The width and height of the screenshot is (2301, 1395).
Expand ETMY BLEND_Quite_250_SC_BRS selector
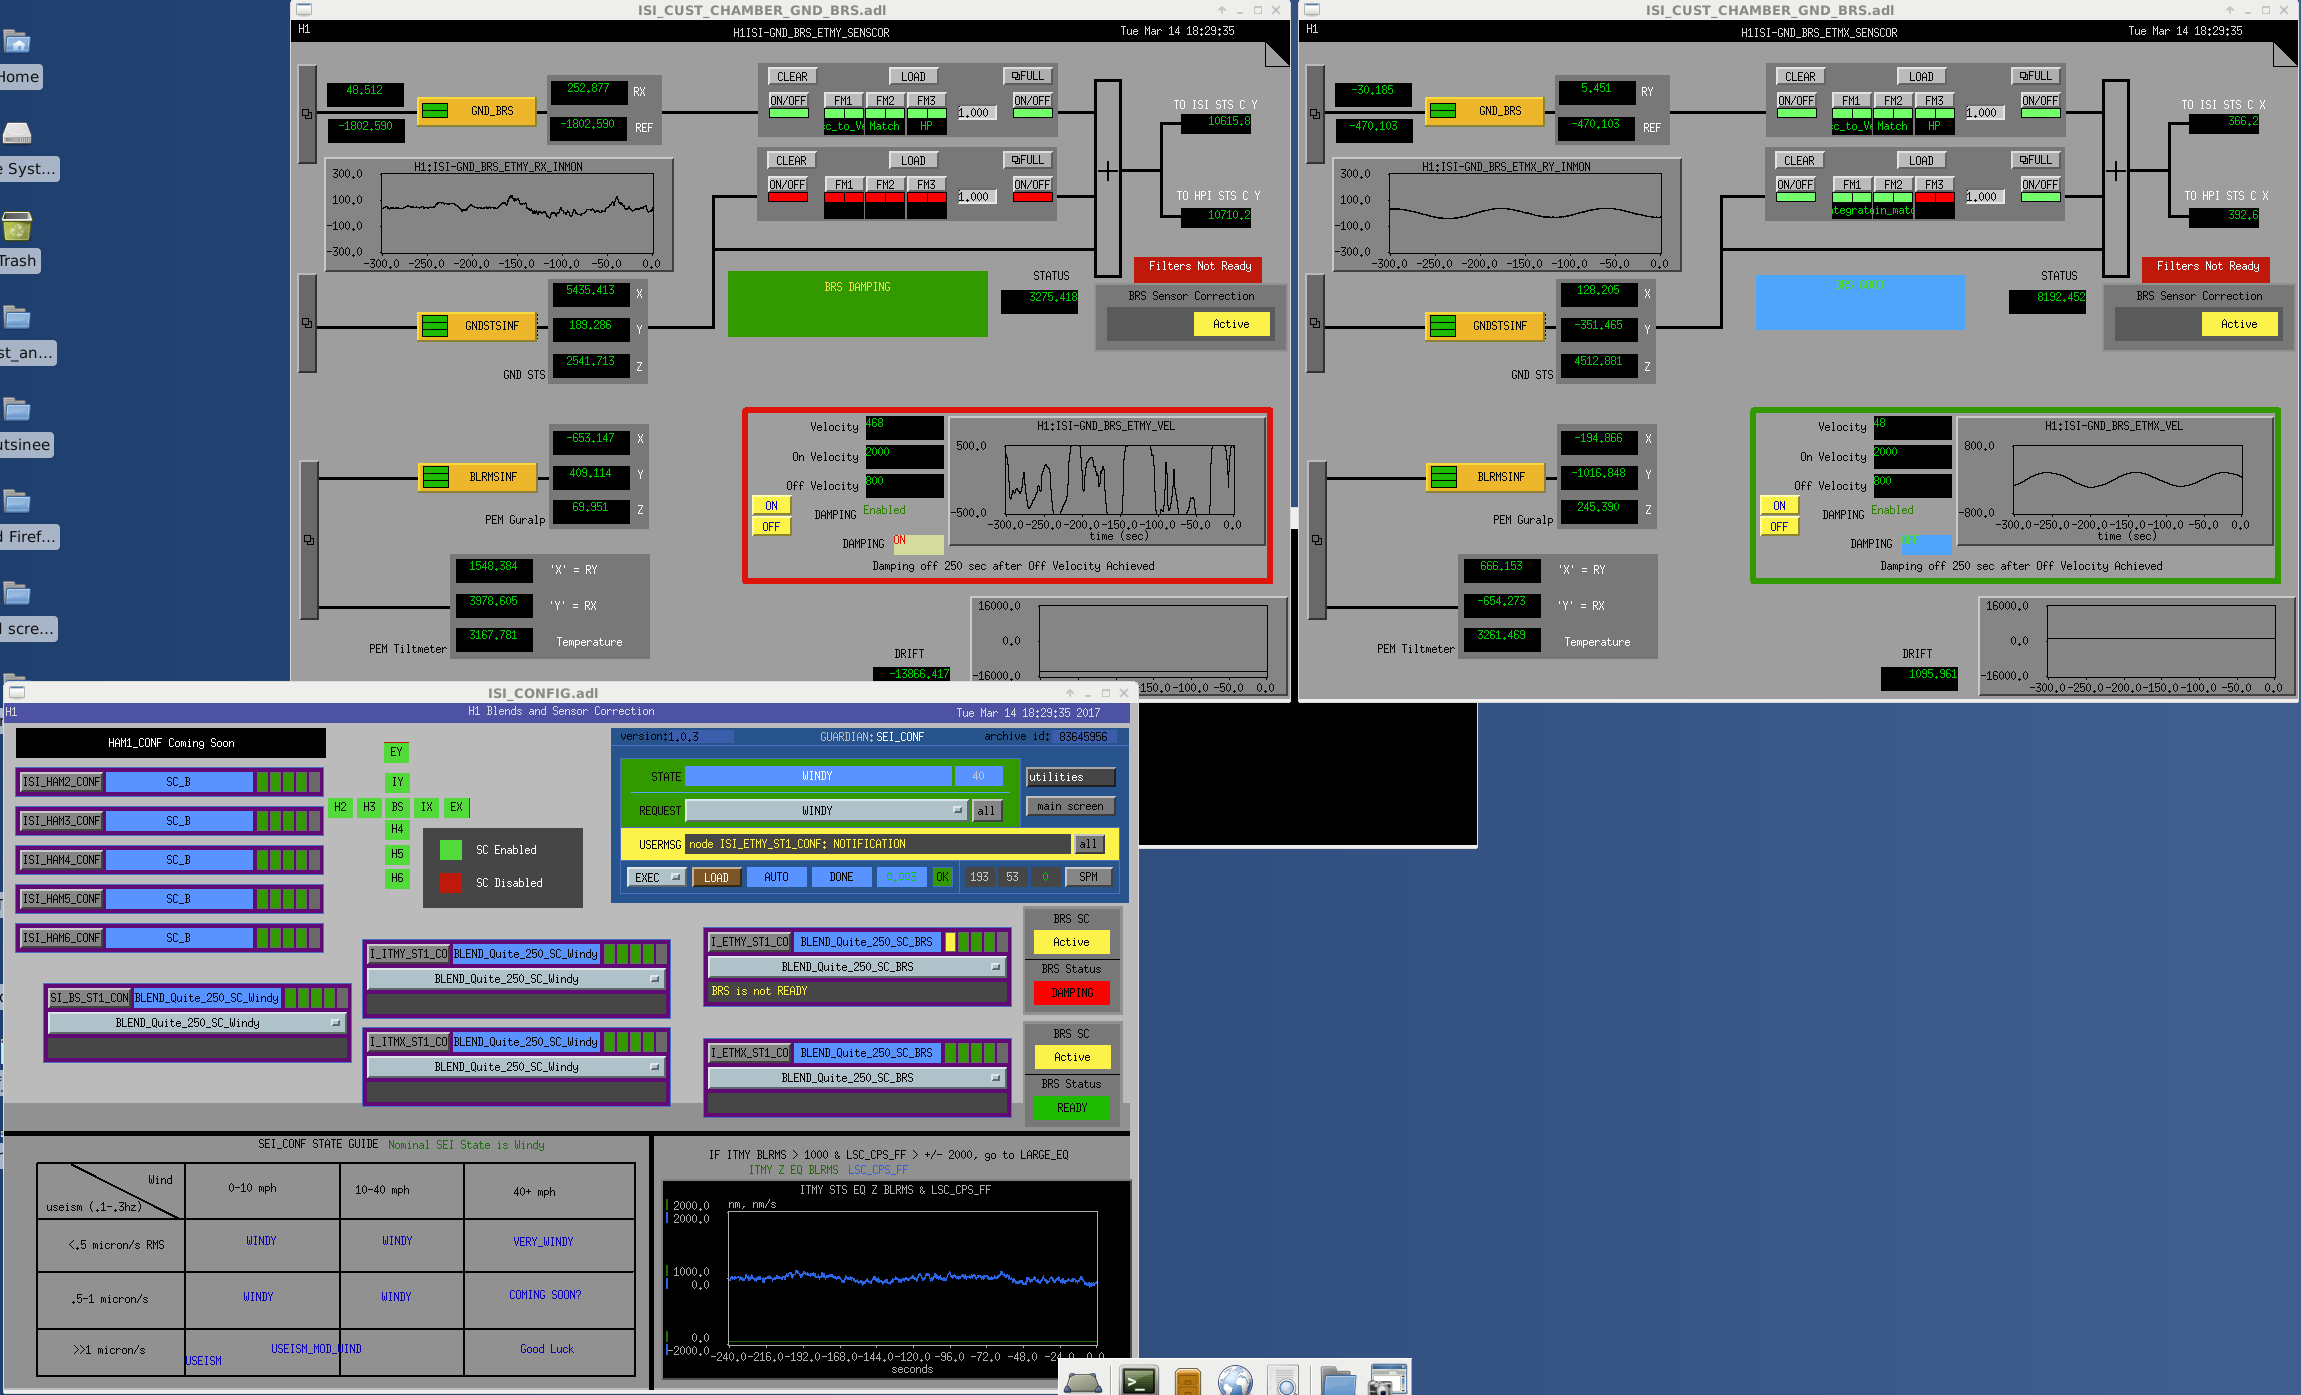[x=856, y=967]
